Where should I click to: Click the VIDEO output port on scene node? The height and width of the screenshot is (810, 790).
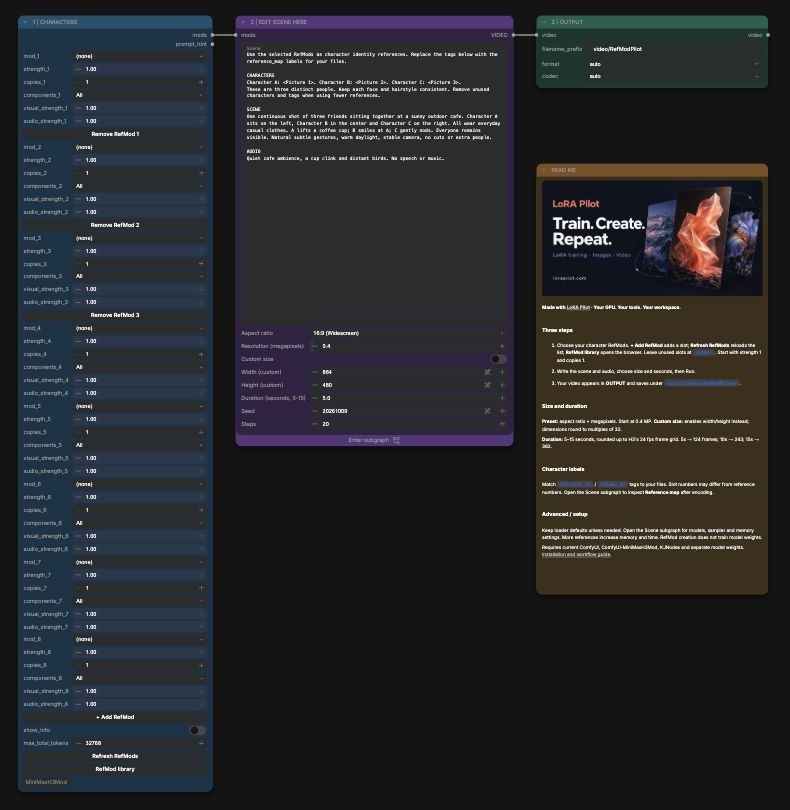click(513, 35)
